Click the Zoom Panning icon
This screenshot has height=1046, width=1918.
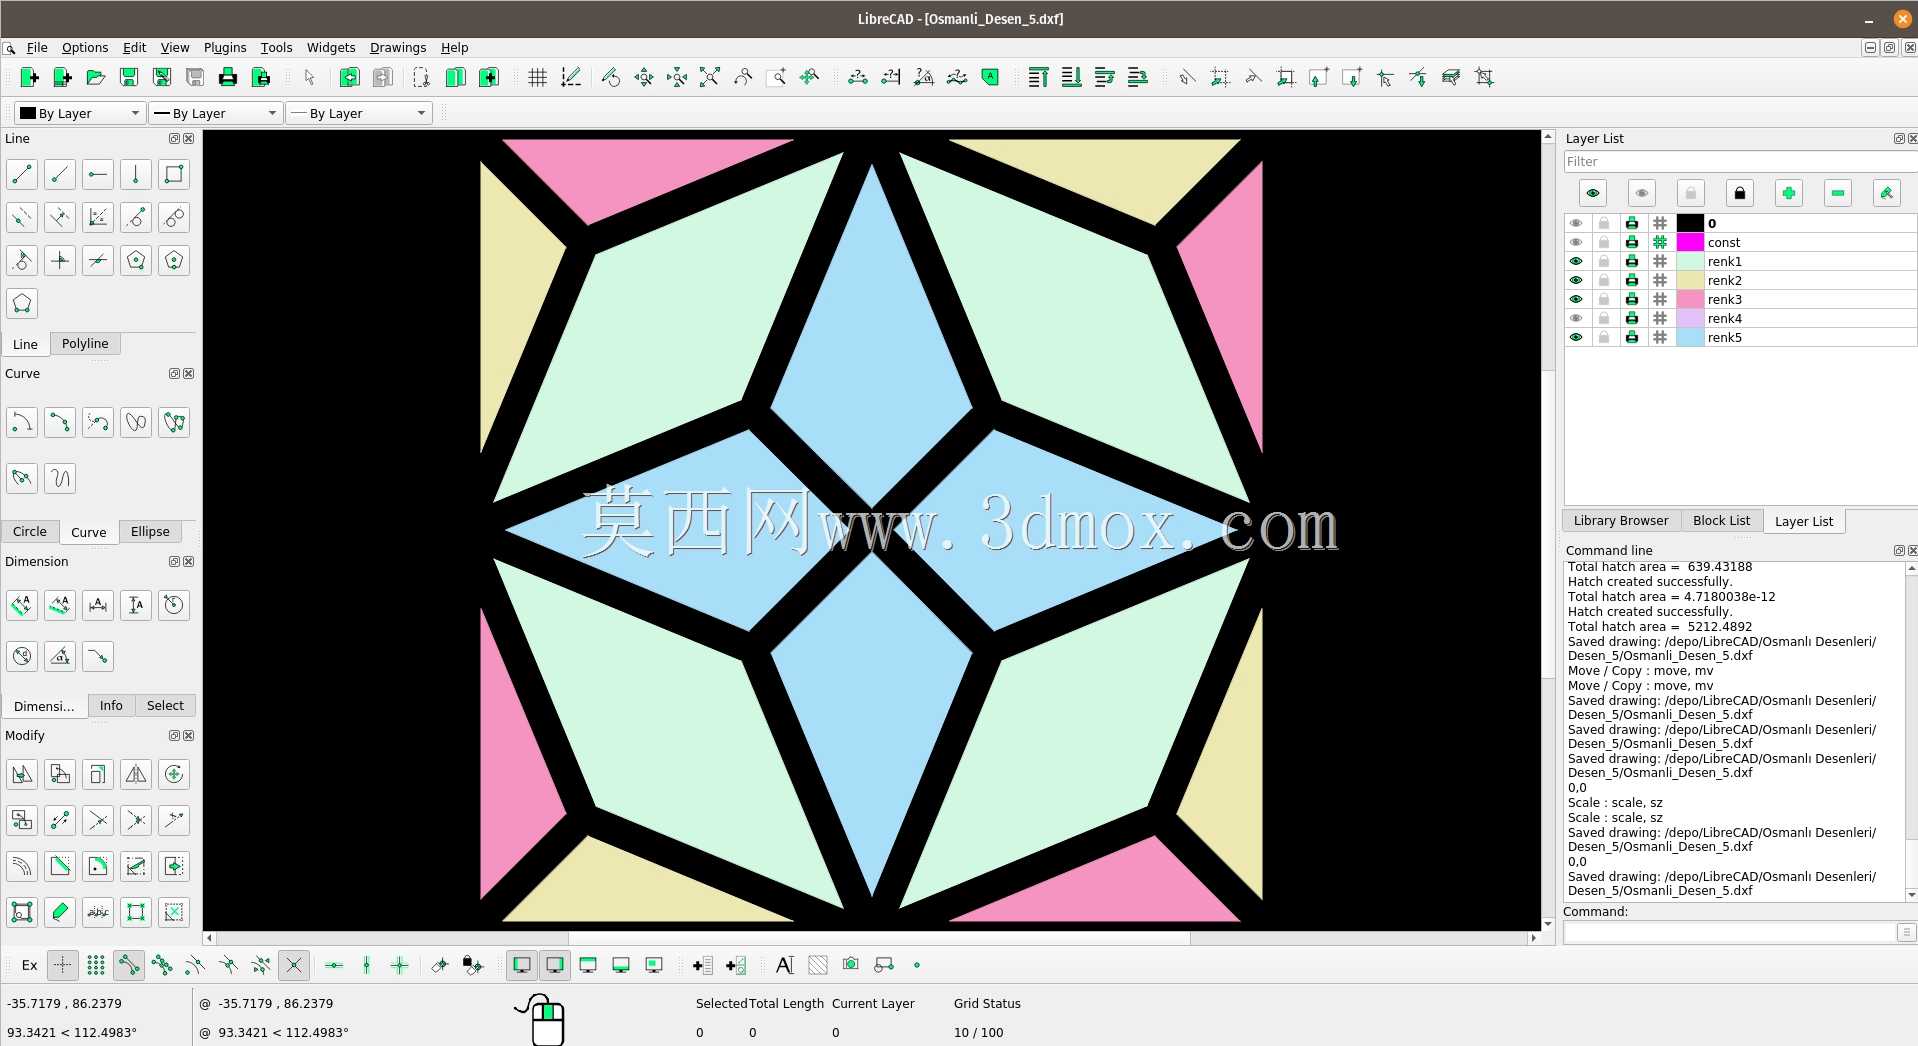pos(809,77)
